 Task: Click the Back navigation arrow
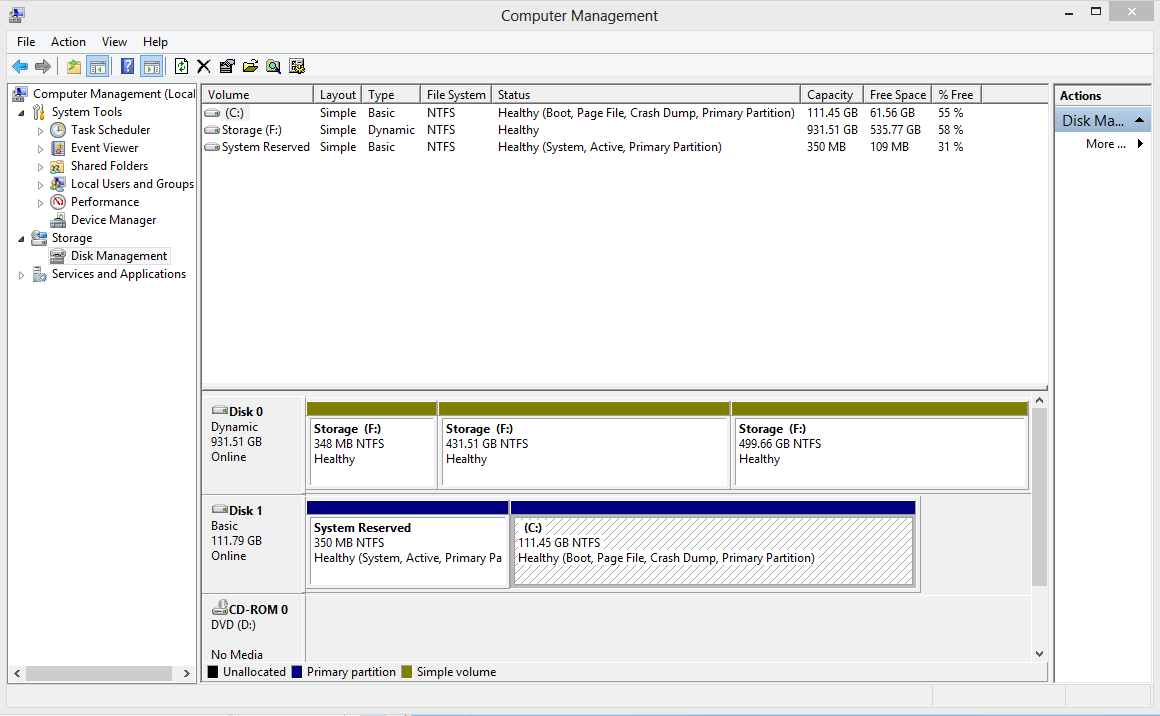[x=20, y=66]
